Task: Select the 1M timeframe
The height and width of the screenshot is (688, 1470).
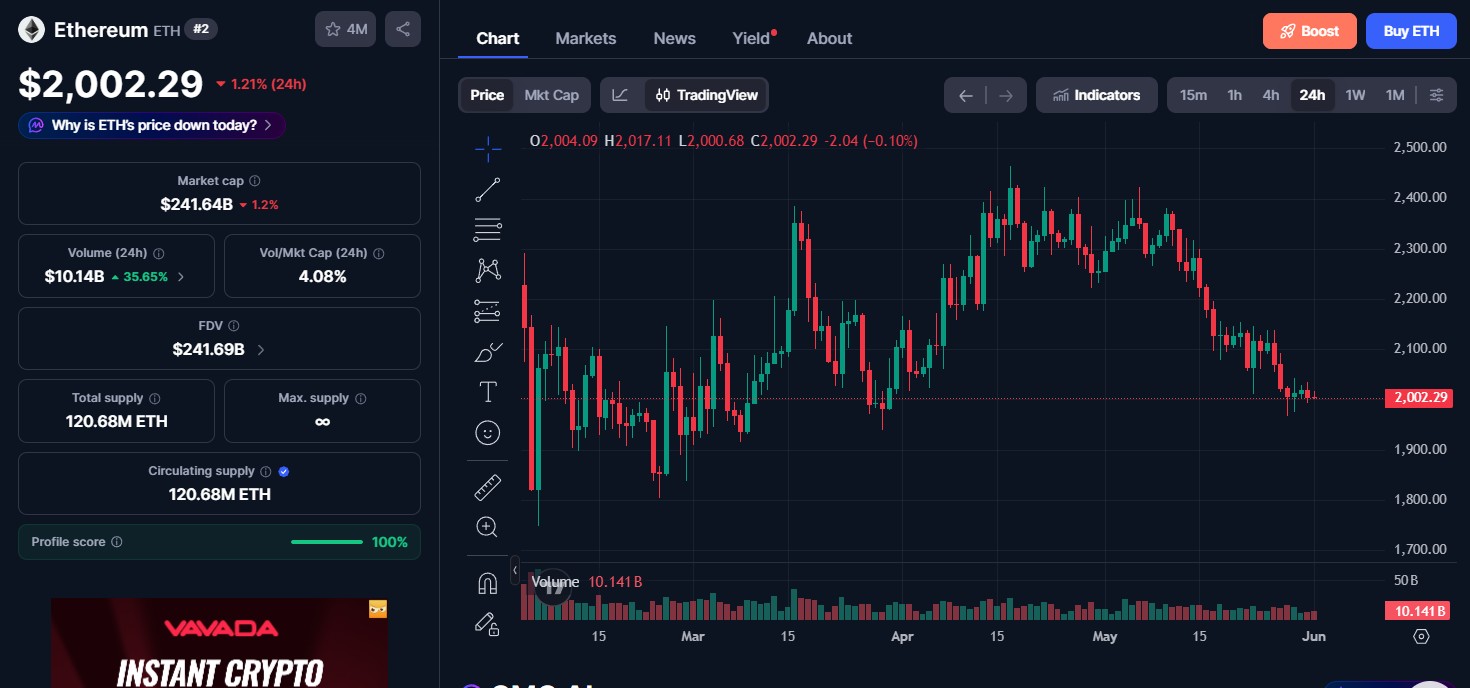Action: click(x=1395, y=95)
